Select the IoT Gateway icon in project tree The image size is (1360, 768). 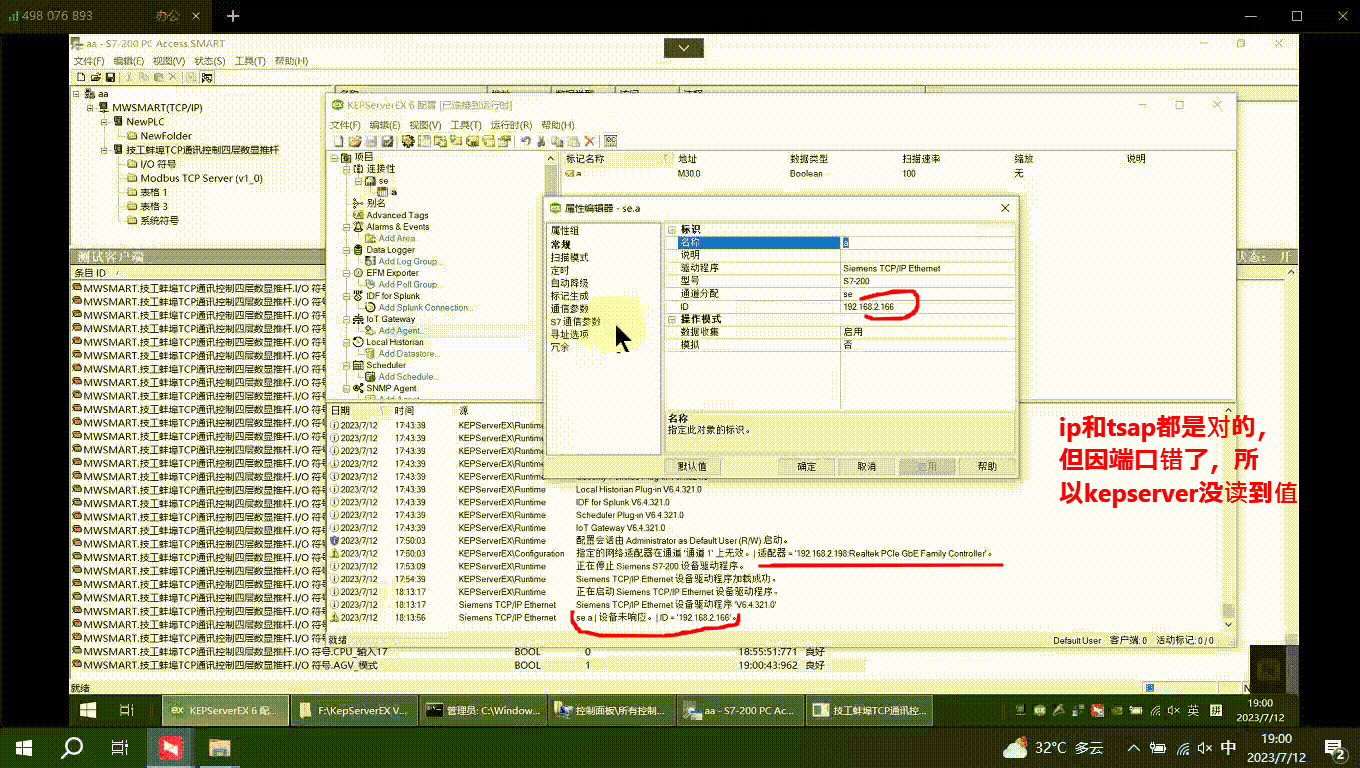[360, 319]
